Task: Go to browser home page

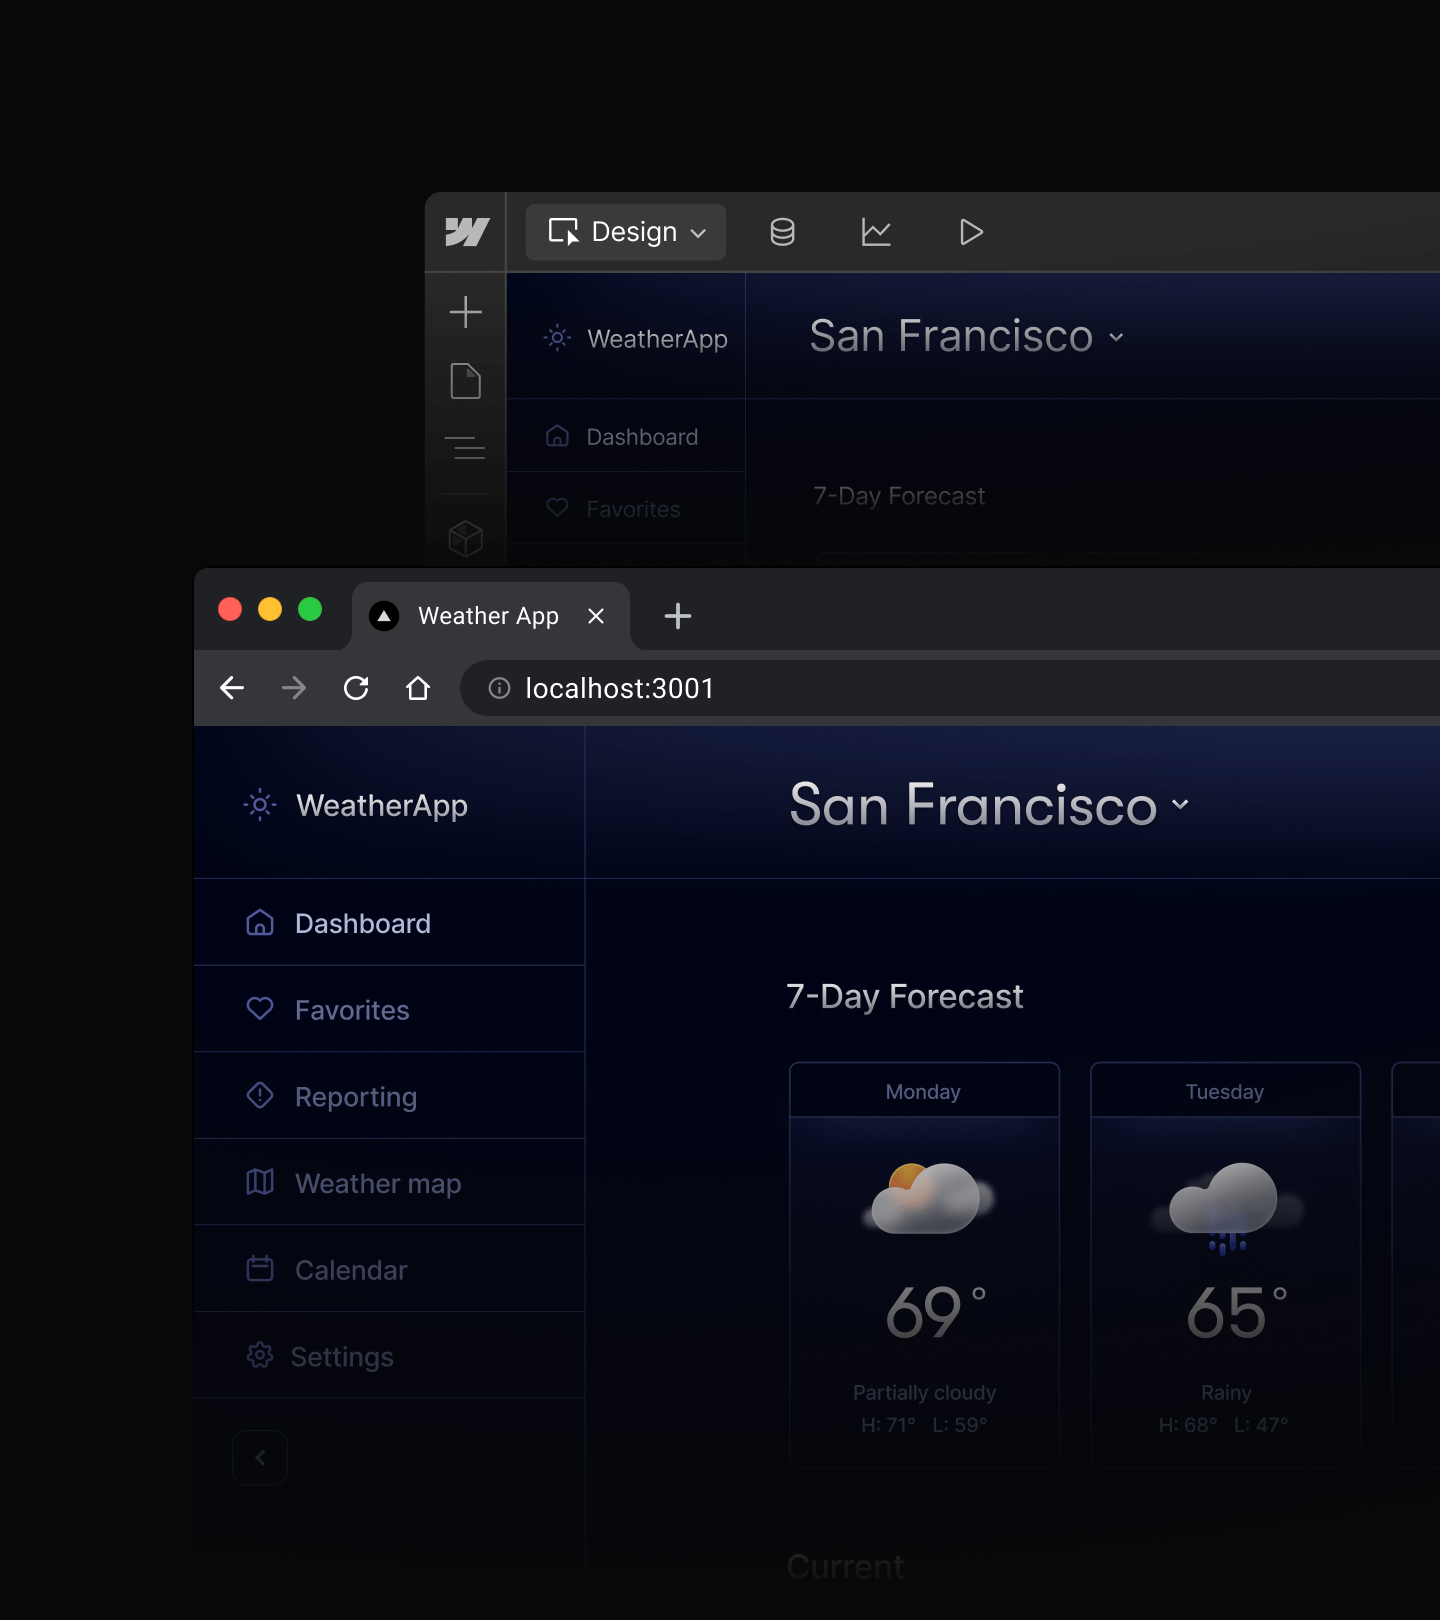Action: [418, 688]
